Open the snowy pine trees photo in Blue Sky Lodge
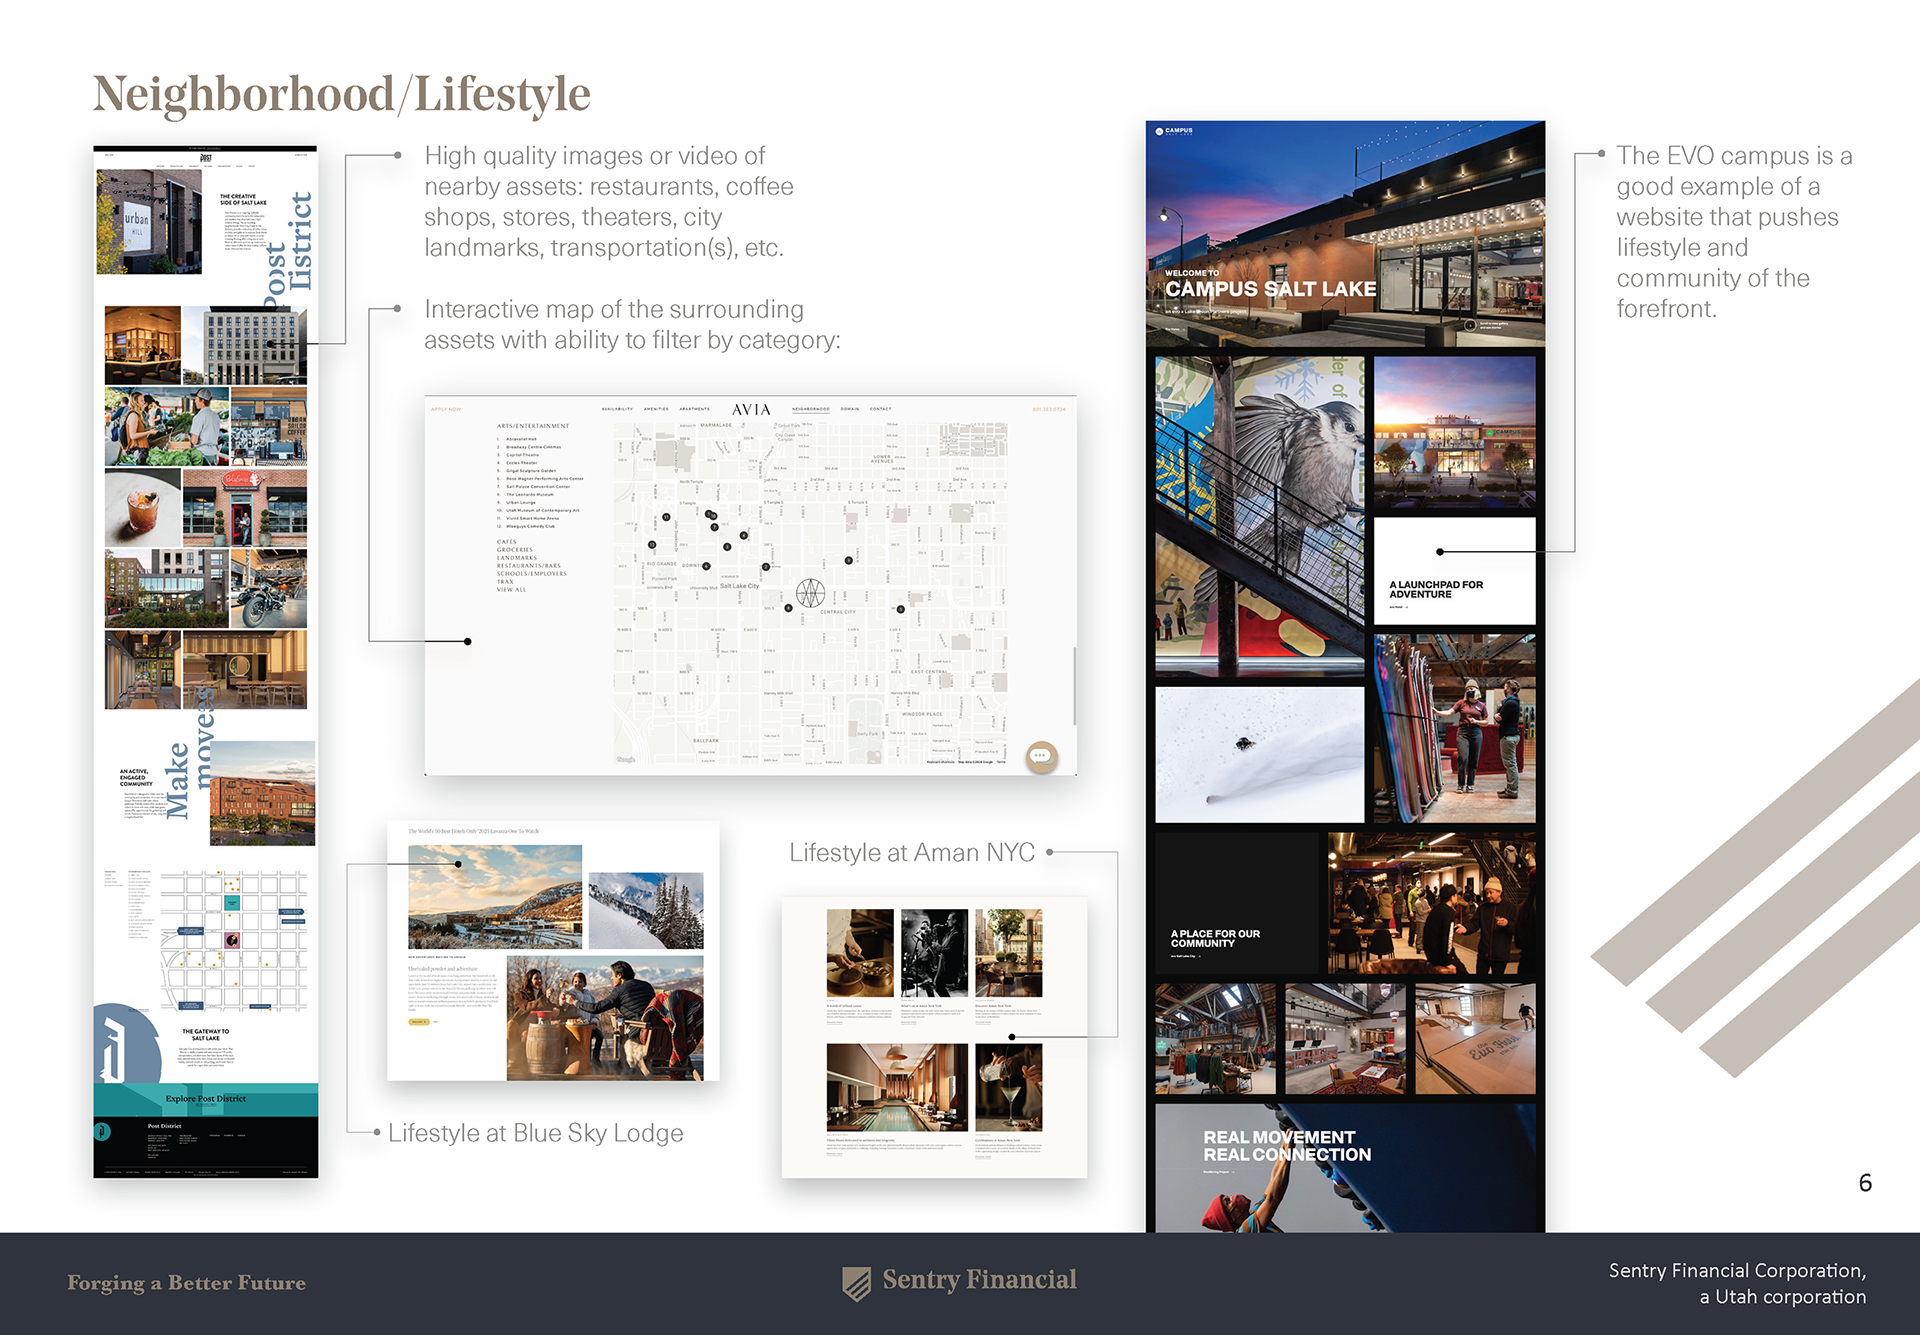This screenshot has width=1920, height=1335. point(646,910)
